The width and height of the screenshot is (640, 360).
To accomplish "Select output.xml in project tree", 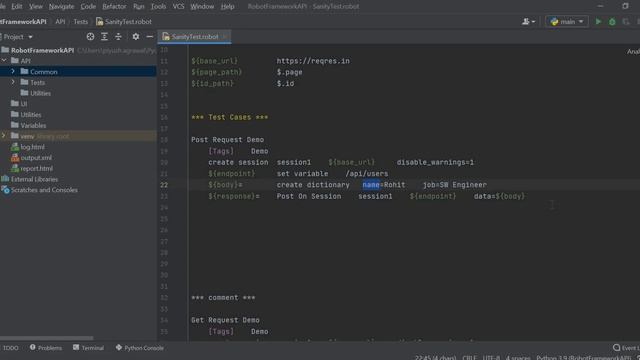I will pos(36,158).
